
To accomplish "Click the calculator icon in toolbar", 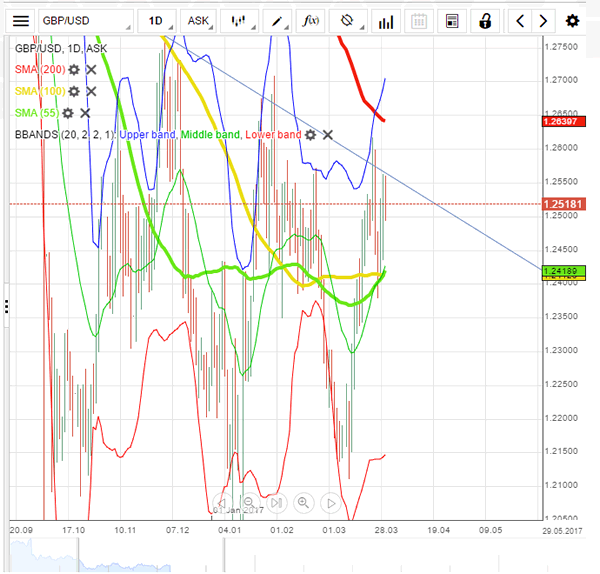I will pos(452,21).
